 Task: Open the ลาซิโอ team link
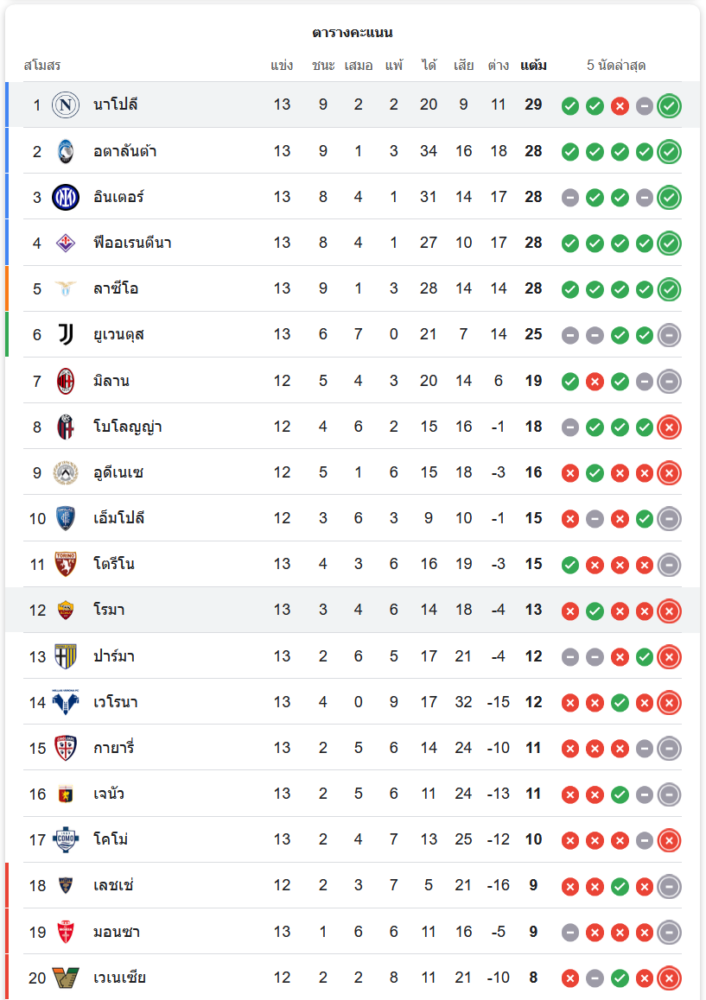tap(115, 289)
